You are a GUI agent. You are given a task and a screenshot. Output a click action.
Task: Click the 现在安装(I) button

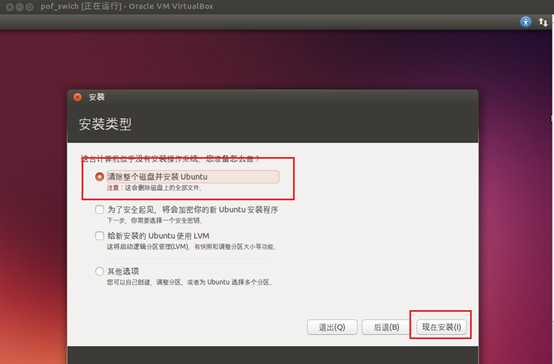click(x=441, y=327)
